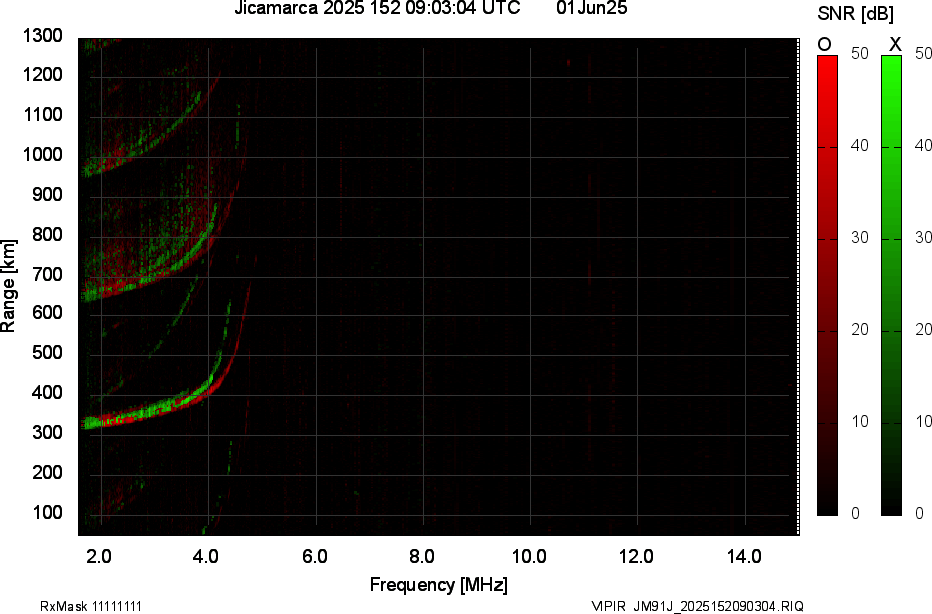Select the 'VIPIR JM91J_2025152090304.RIQ' file name
This screenshot has width=932, height=614.
[697, 606]
